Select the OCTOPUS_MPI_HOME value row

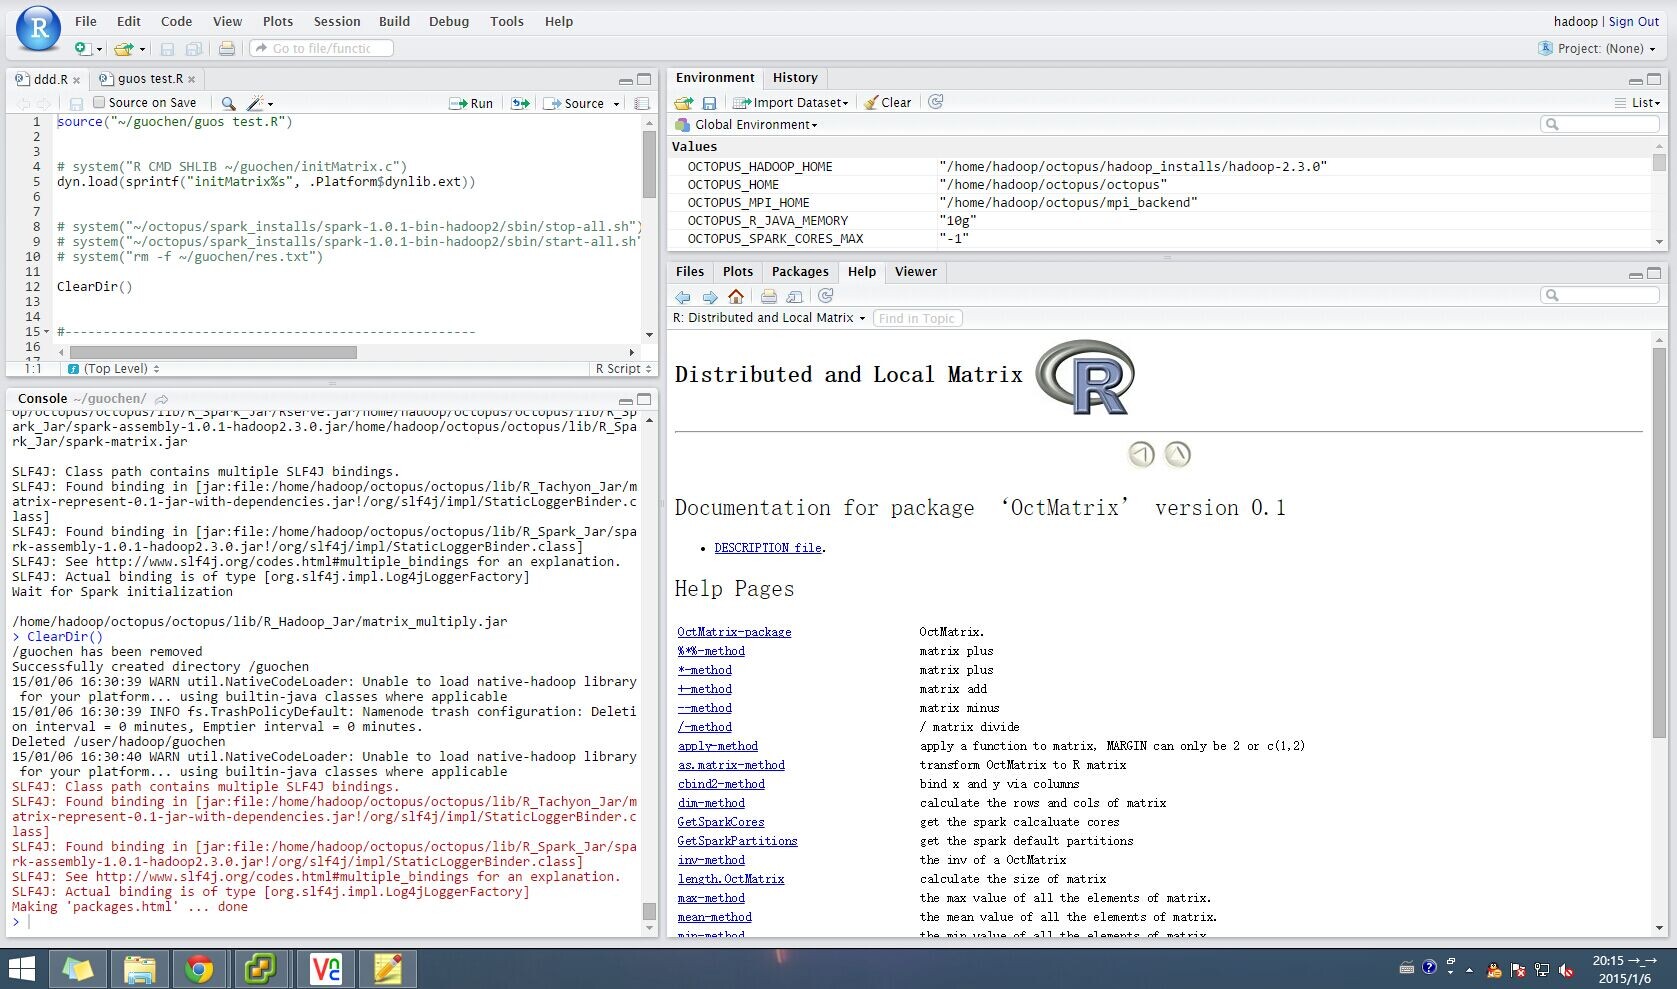point(1159,203)
